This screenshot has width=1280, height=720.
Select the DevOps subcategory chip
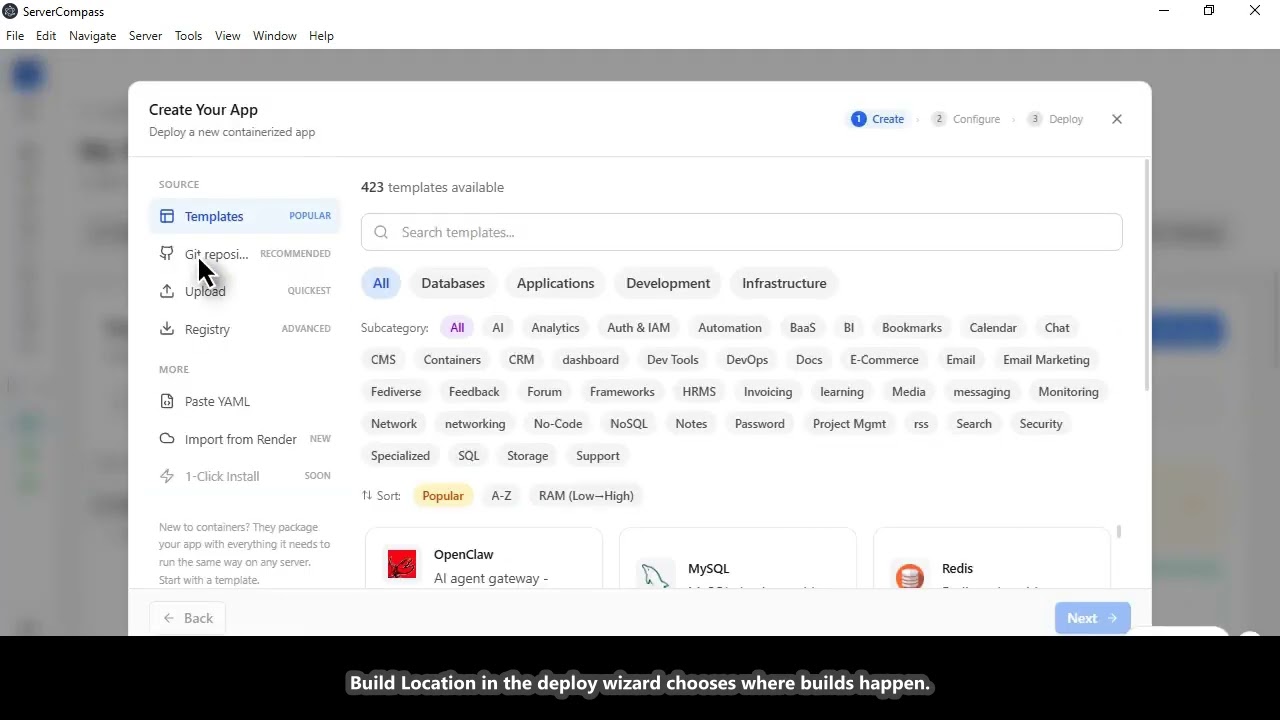coord(747,360)
